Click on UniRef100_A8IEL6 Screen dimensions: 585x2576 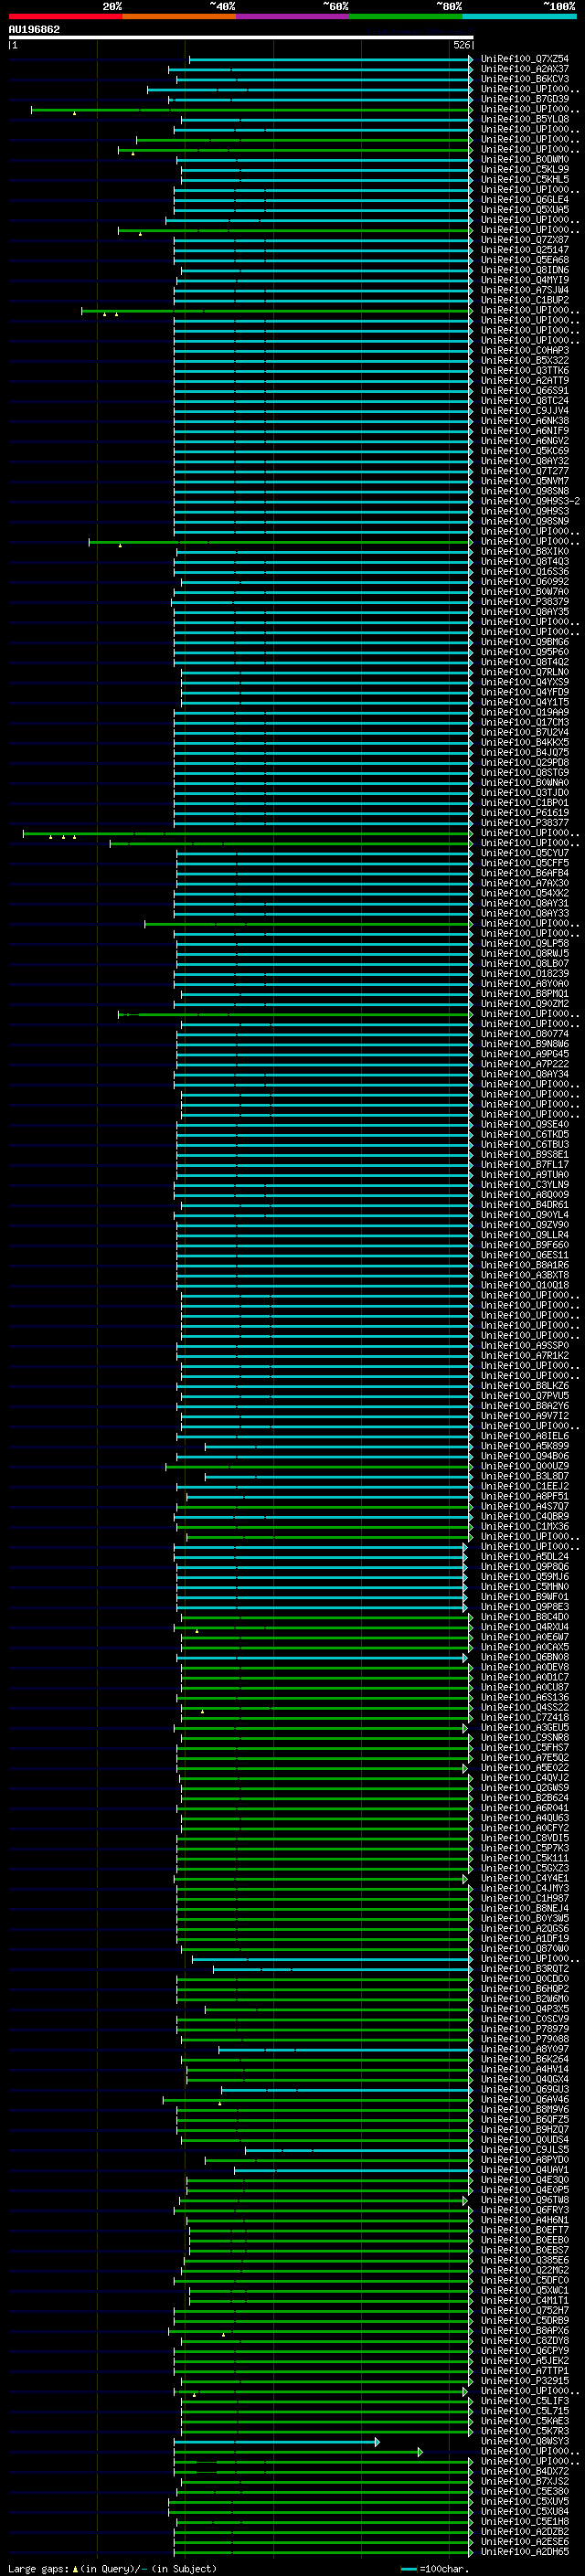[524, 1436]
